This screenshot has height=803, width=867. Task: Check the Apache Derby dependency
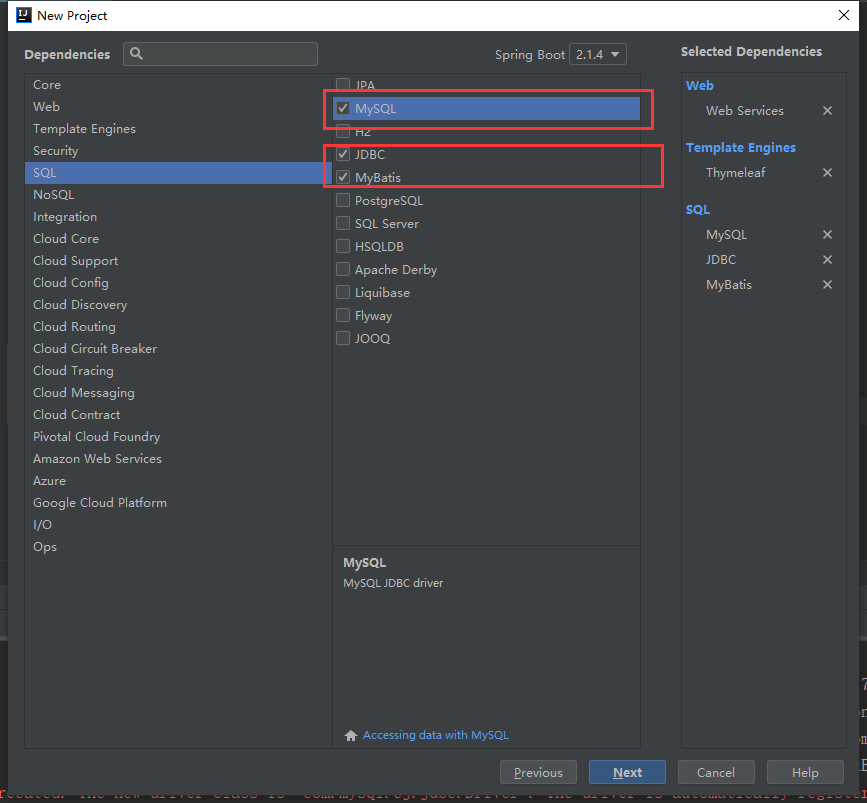pyautogui.click(x=343, y=269)
